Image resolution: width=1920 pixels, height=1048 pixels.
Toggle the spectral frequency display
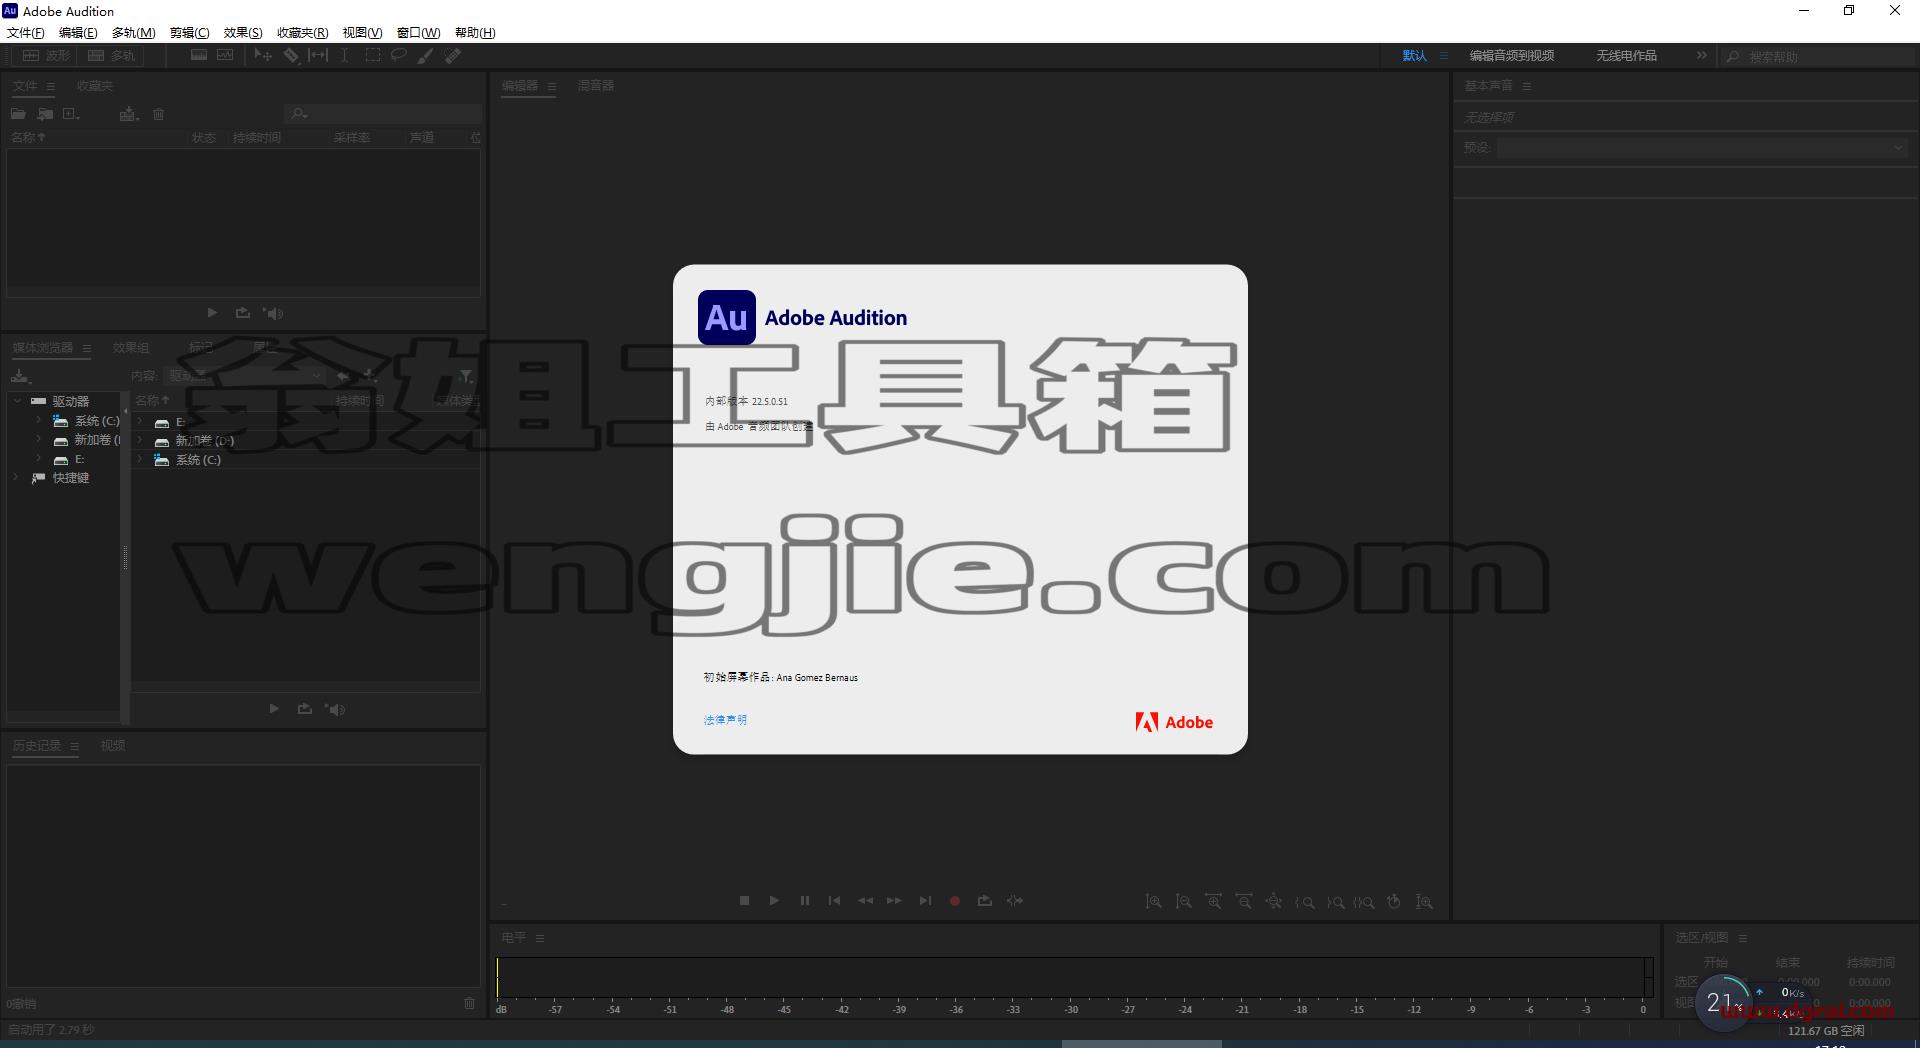[x=199, y=56]
